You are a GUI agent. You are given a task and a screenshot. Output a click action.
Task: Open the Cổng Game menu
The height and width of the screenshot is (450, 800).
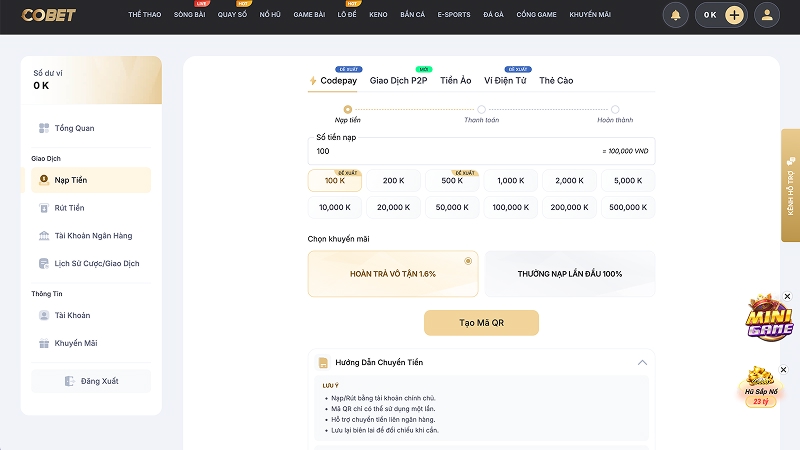pyautogui.click(x=537, y=15)
